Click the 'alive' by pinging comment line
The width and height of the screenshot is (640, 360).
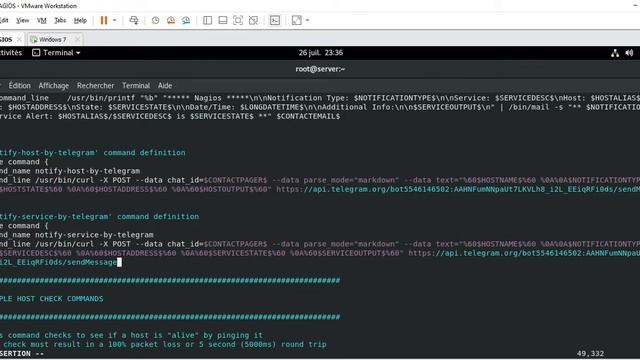[x=131, y=335]
